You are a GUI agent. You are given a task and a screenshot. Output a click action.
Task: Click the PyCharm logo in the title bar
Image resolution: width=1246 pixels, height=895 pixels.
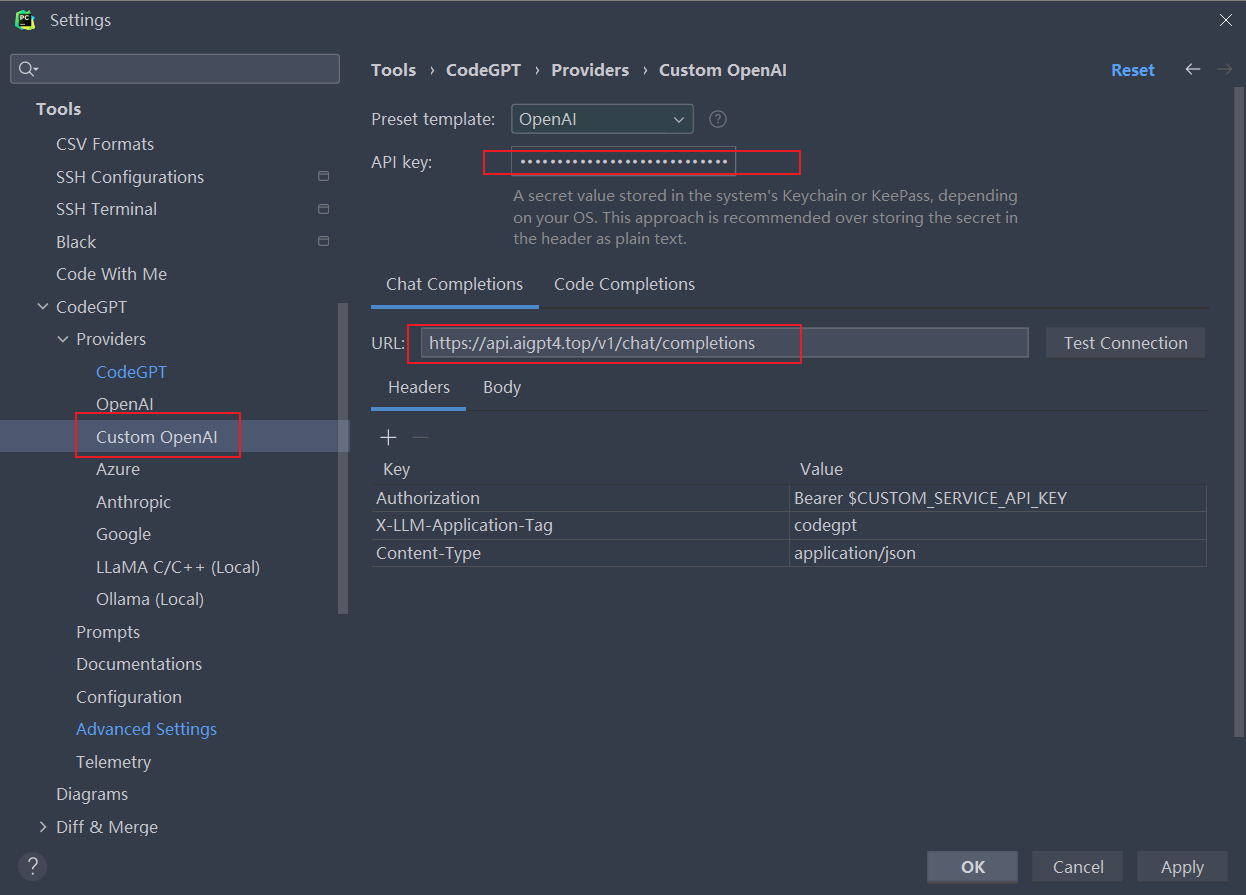click(x=25, y=19)
